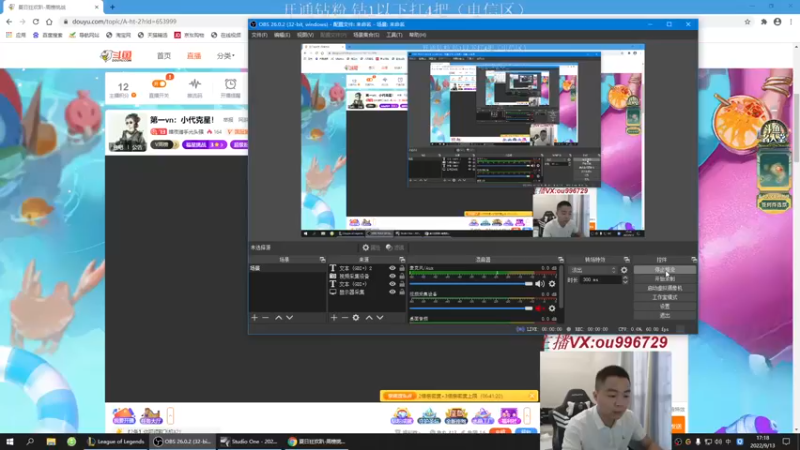Move source down in Sources panel

click(380, 317)
